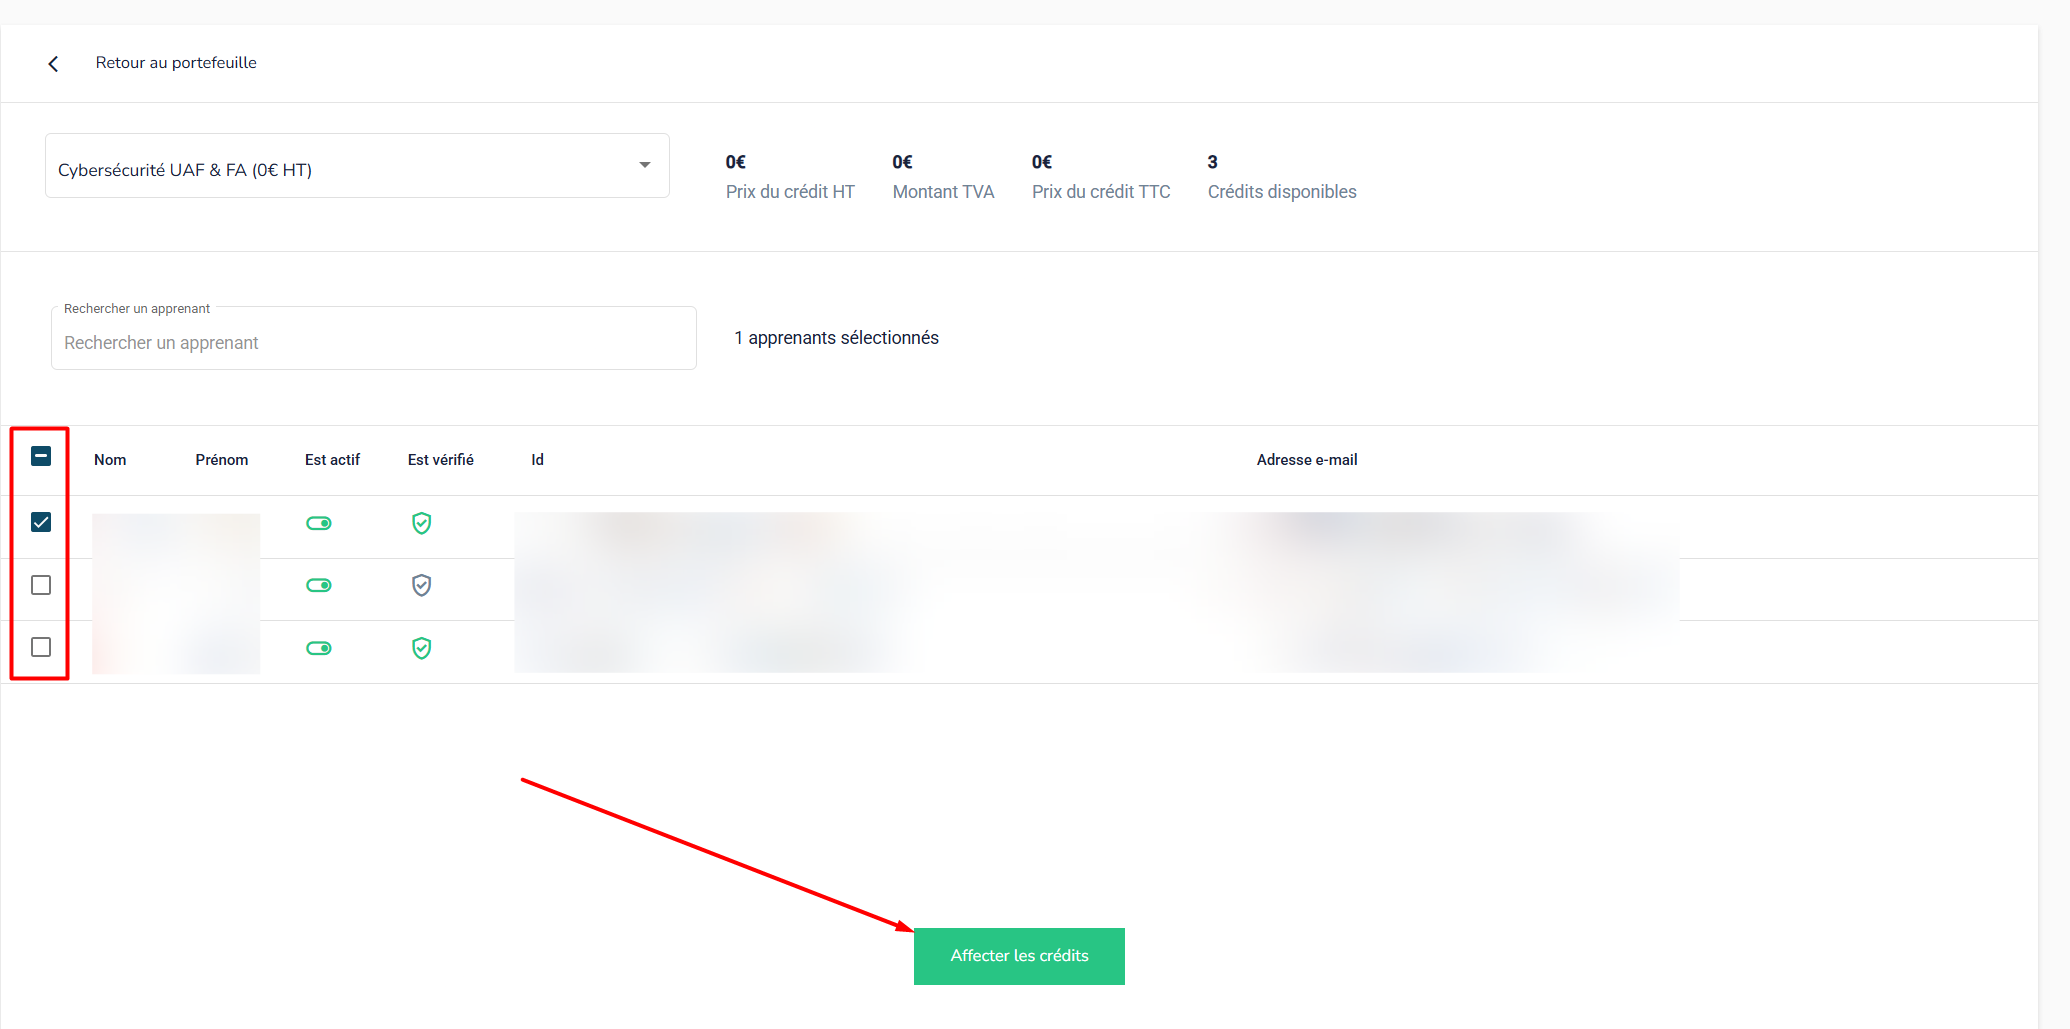Sort by the Nom column header
The image size is (2070, 1029).
[110, 460]
